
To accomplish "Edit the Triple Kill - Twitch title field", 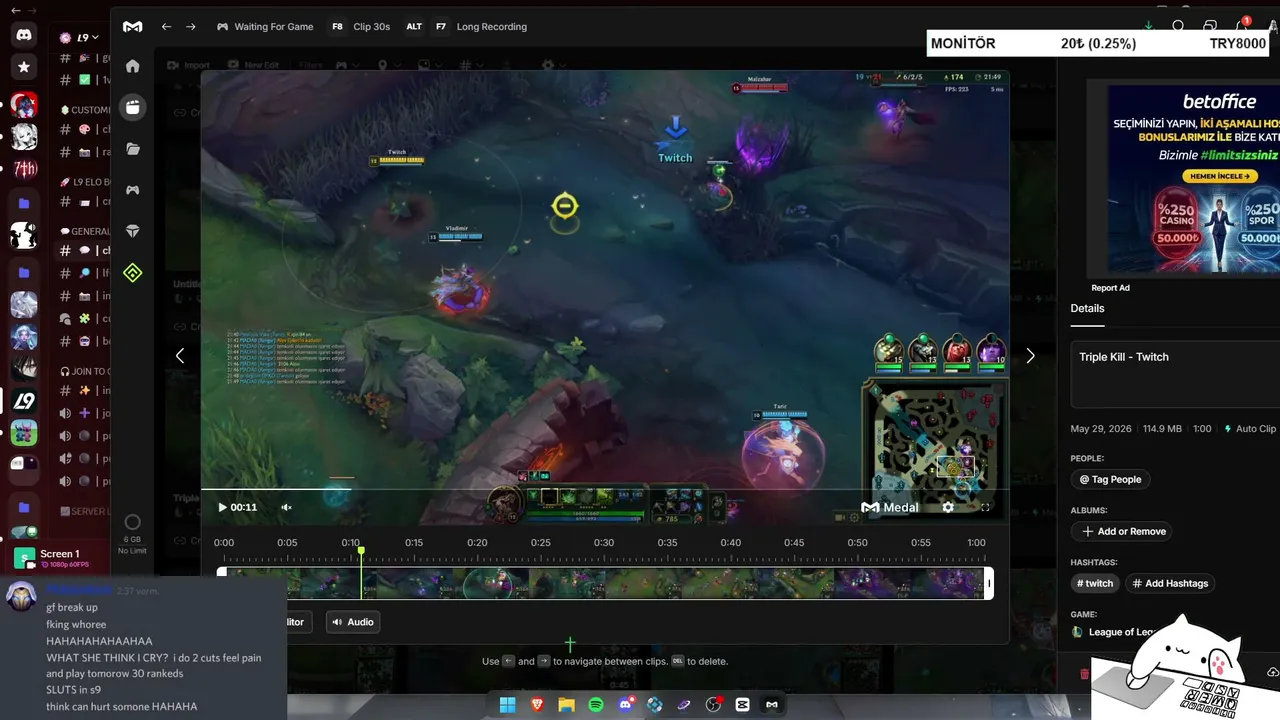I will click(1175, 374).
